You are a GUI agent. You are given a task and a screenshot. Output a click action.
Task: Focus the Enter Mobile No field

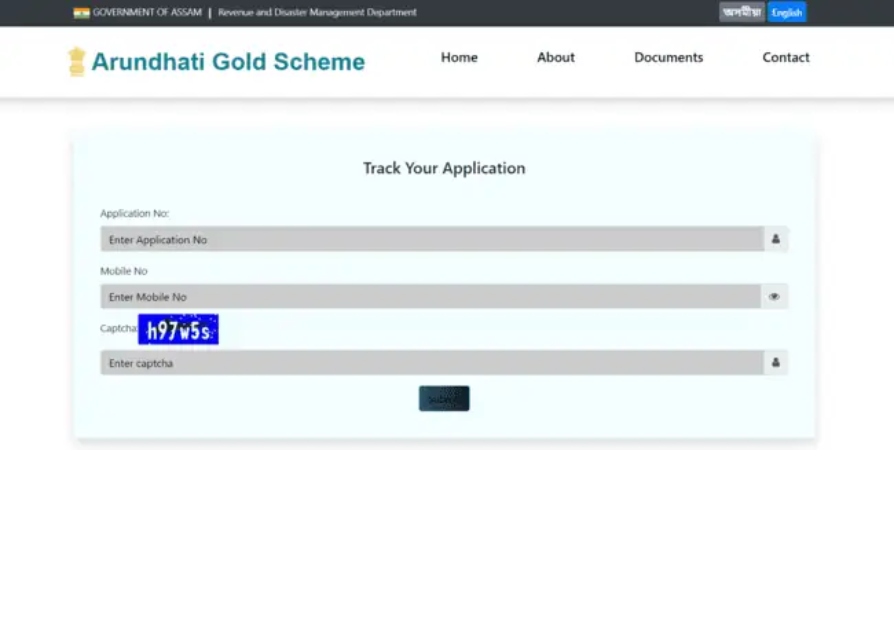430,297
